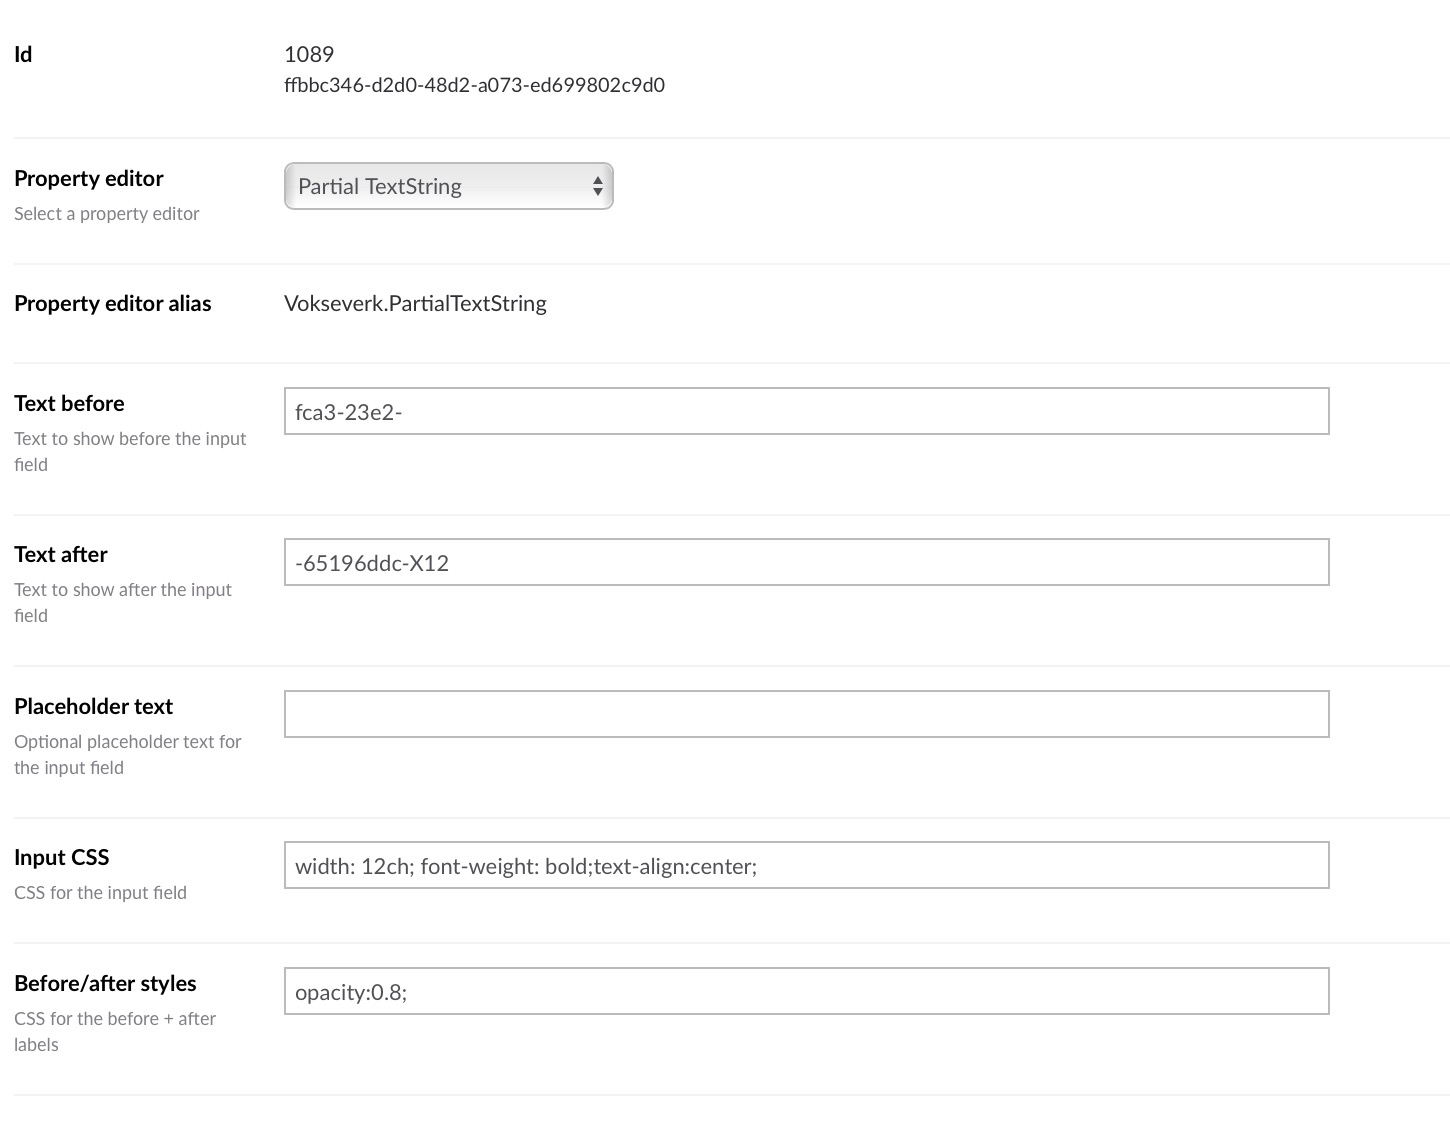Click the Text before input field
The width and height of the screenshot is (1450, 1130).
tap(806, 411)
